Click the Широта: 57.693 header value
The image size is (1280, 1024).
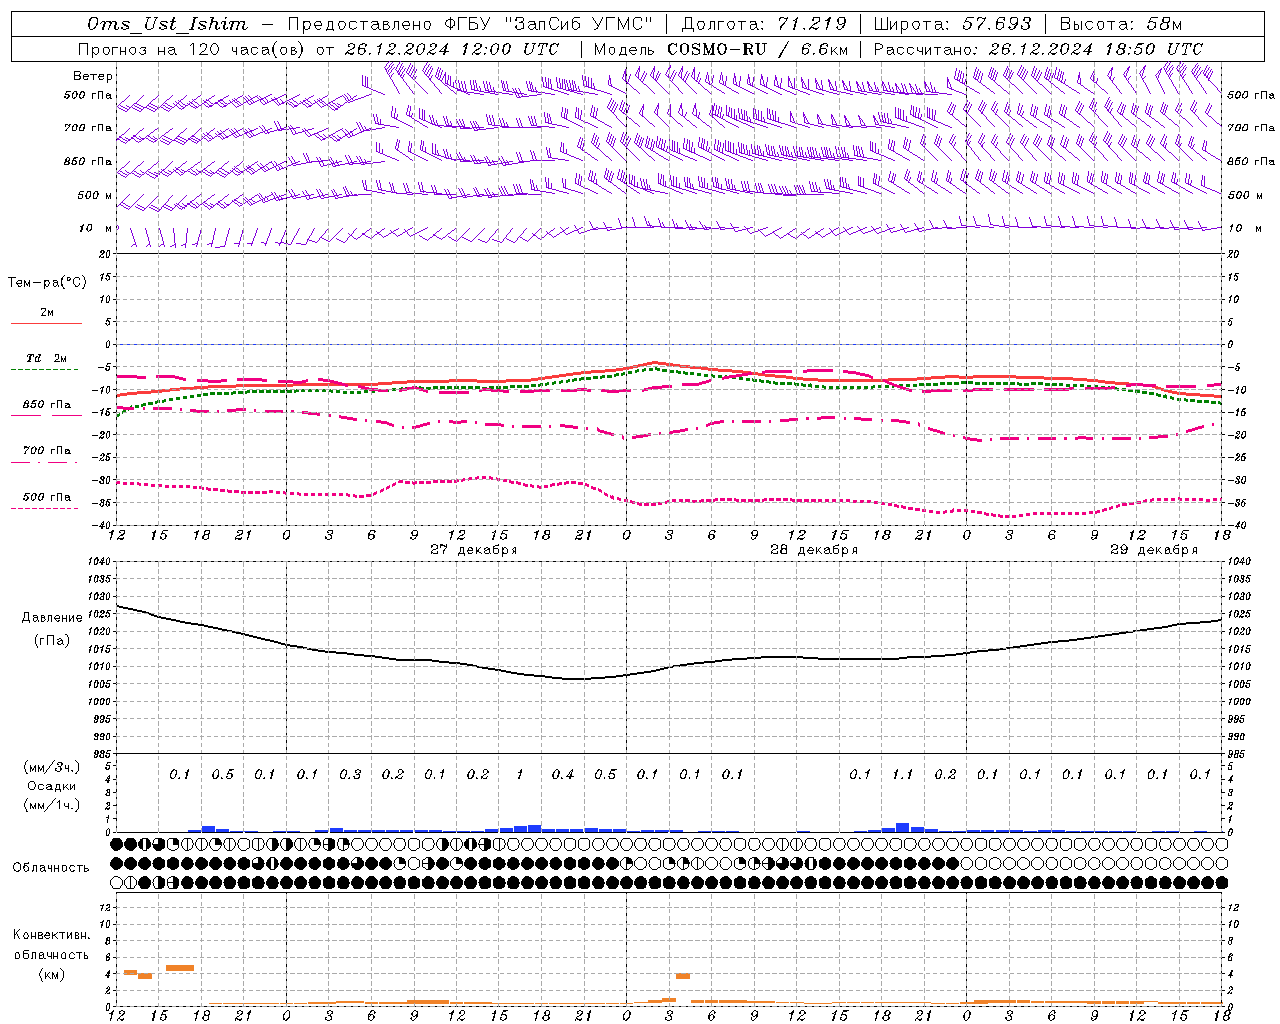coord(953,24)
